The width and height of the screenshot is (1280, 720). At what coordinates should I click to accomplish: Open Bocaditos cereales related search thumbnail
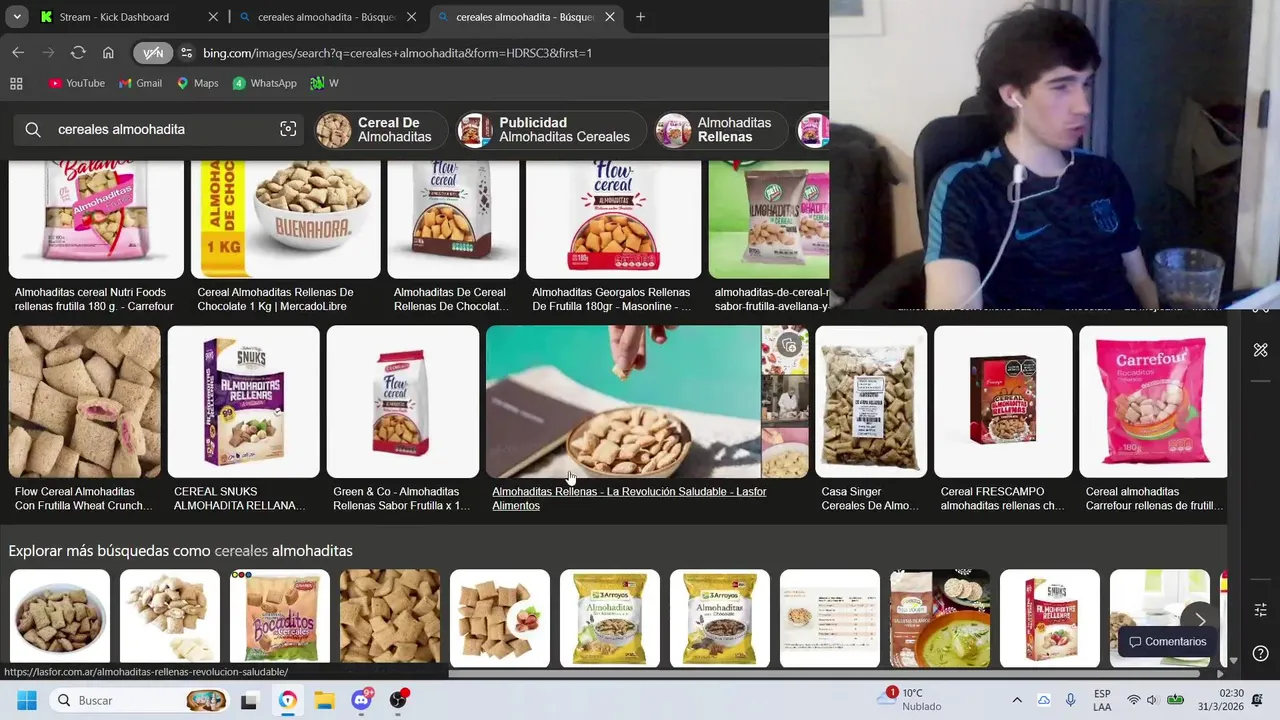point(280,618)
